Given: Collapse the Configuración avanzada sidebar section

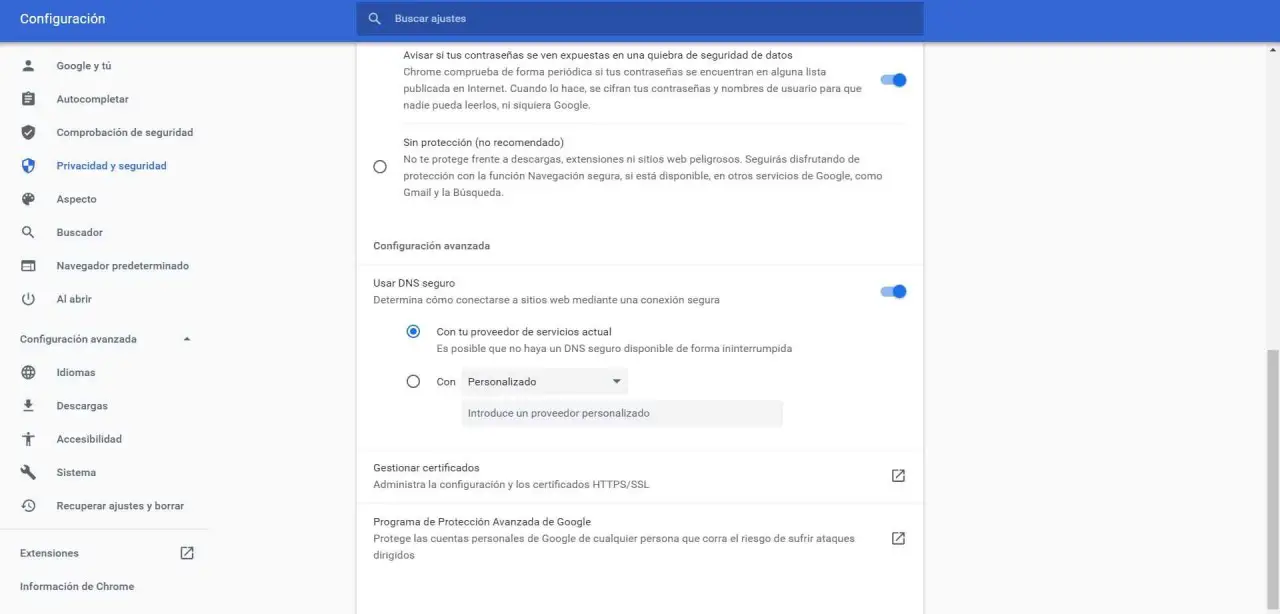Looking at the screenshot, I should pos(187,339).
